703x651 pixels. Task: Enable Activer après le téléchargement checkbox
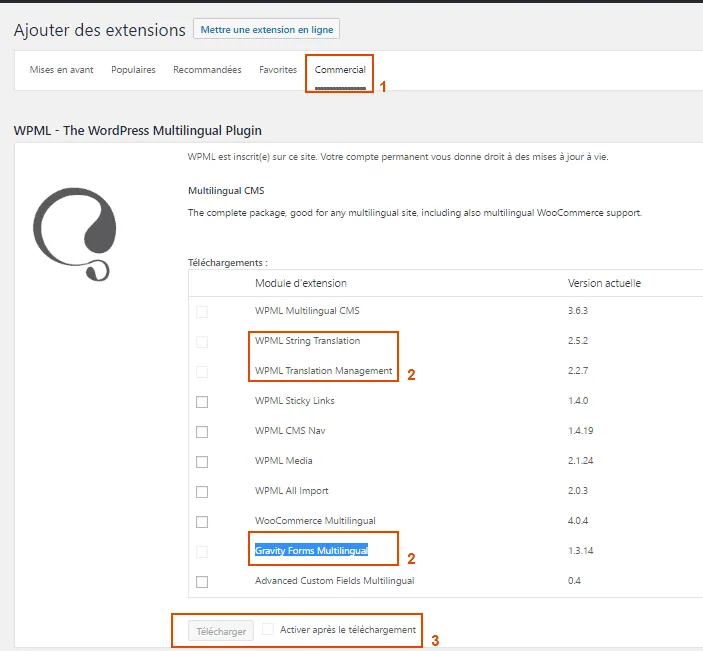268,629
